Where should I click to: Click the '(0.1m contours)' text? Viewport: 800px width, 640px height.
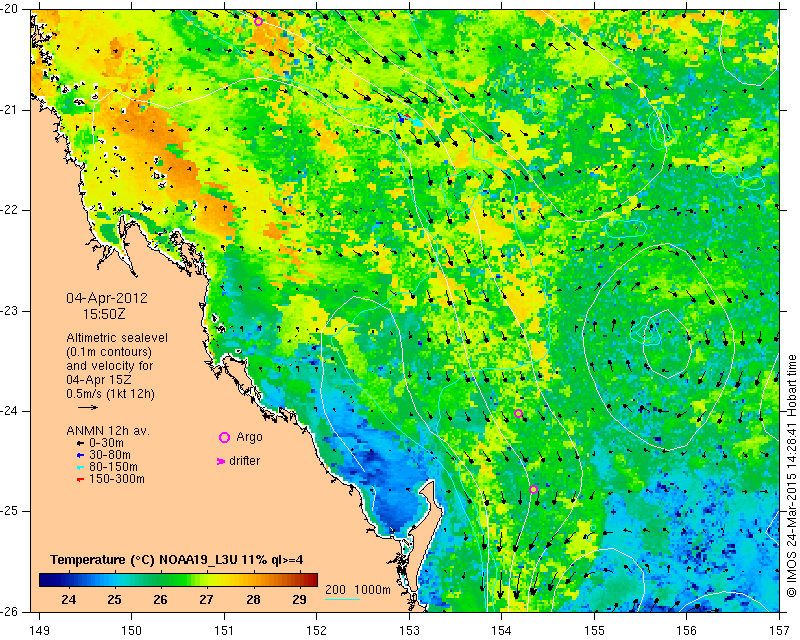coord(109,352)
